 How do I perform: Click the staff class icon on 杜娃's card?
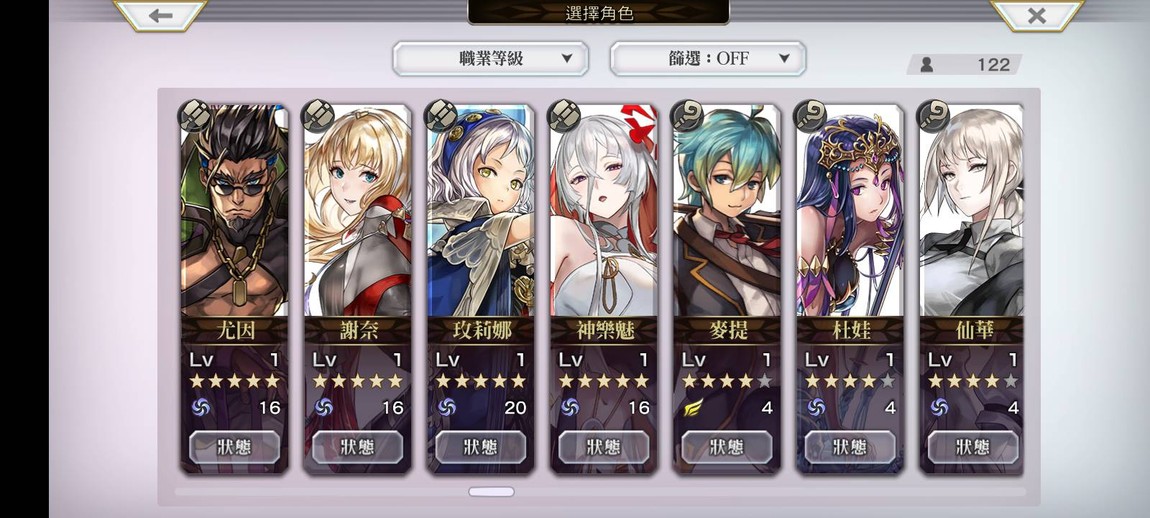coord(812,115)
